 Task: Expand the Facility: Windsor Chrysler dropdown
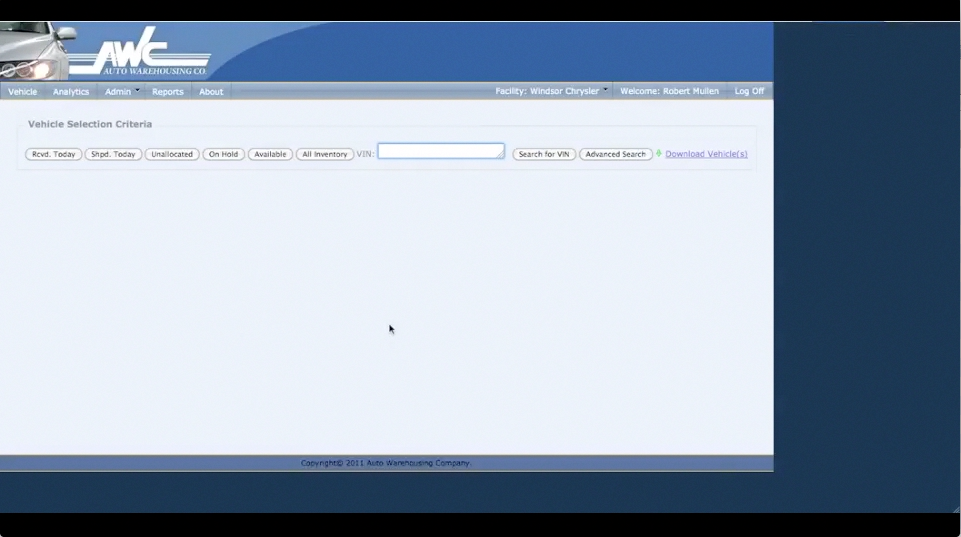pyautogui.click(x=551, y=91)
